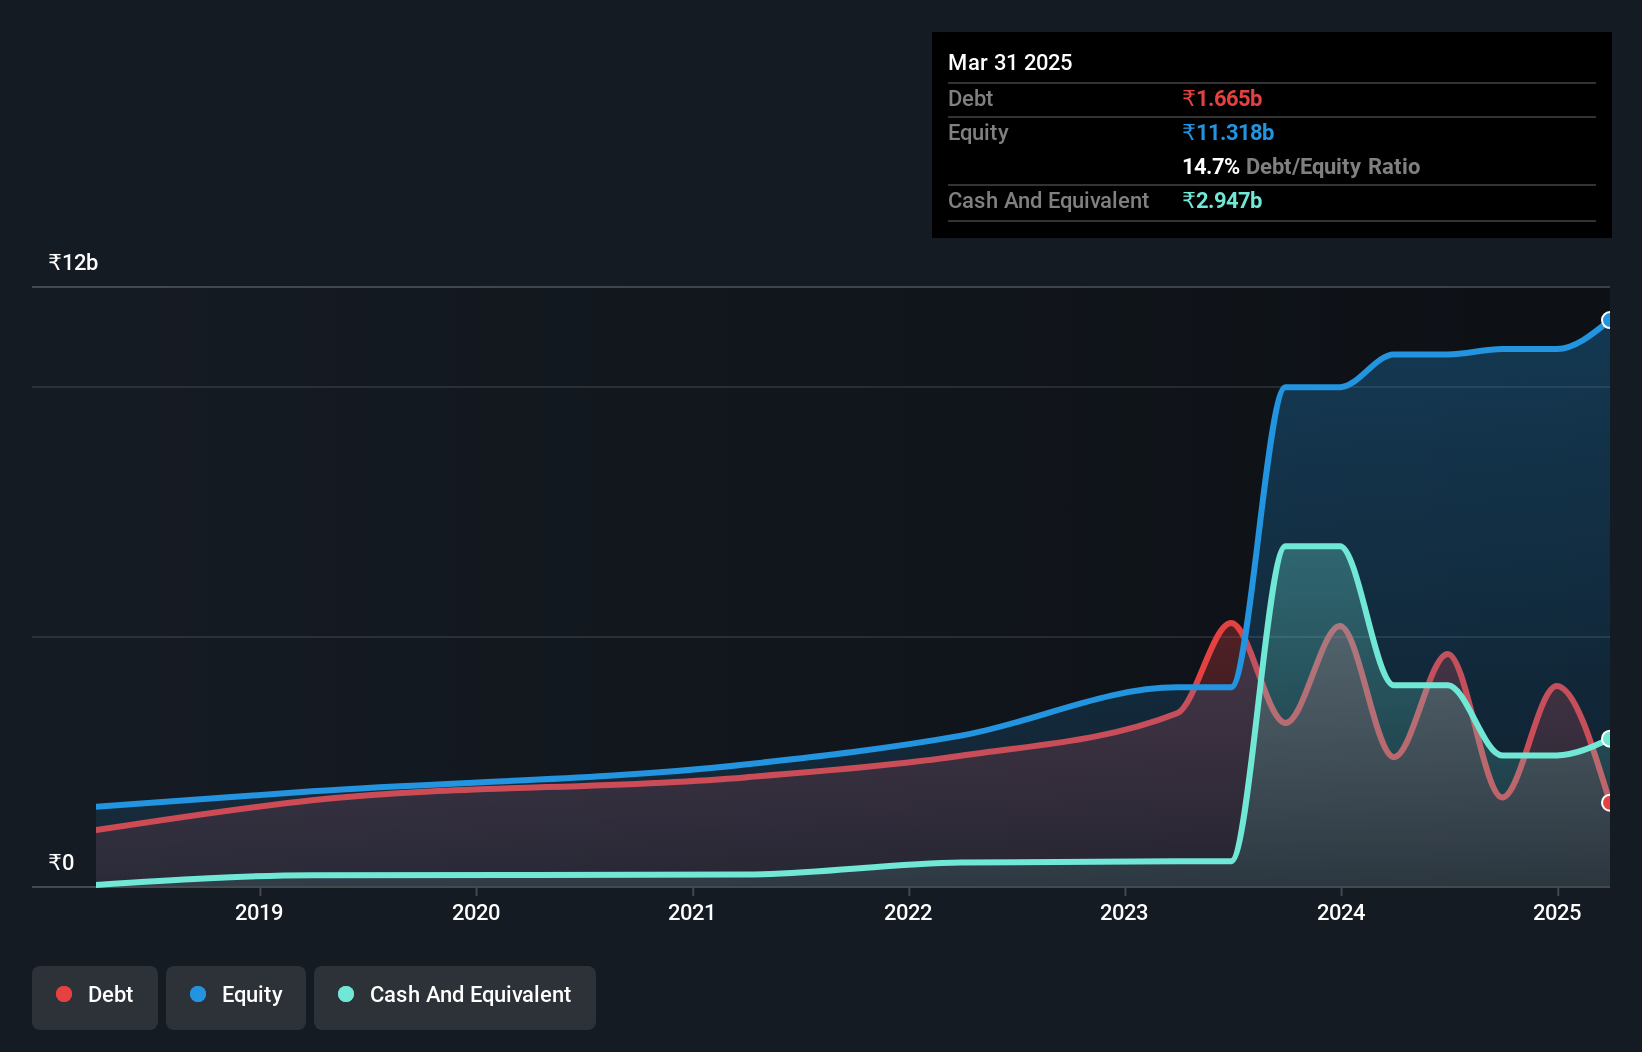Viewport: 1642px width, 1052px height.
Task: Click the 2025 x-axis label
Action: (1557, 912)
